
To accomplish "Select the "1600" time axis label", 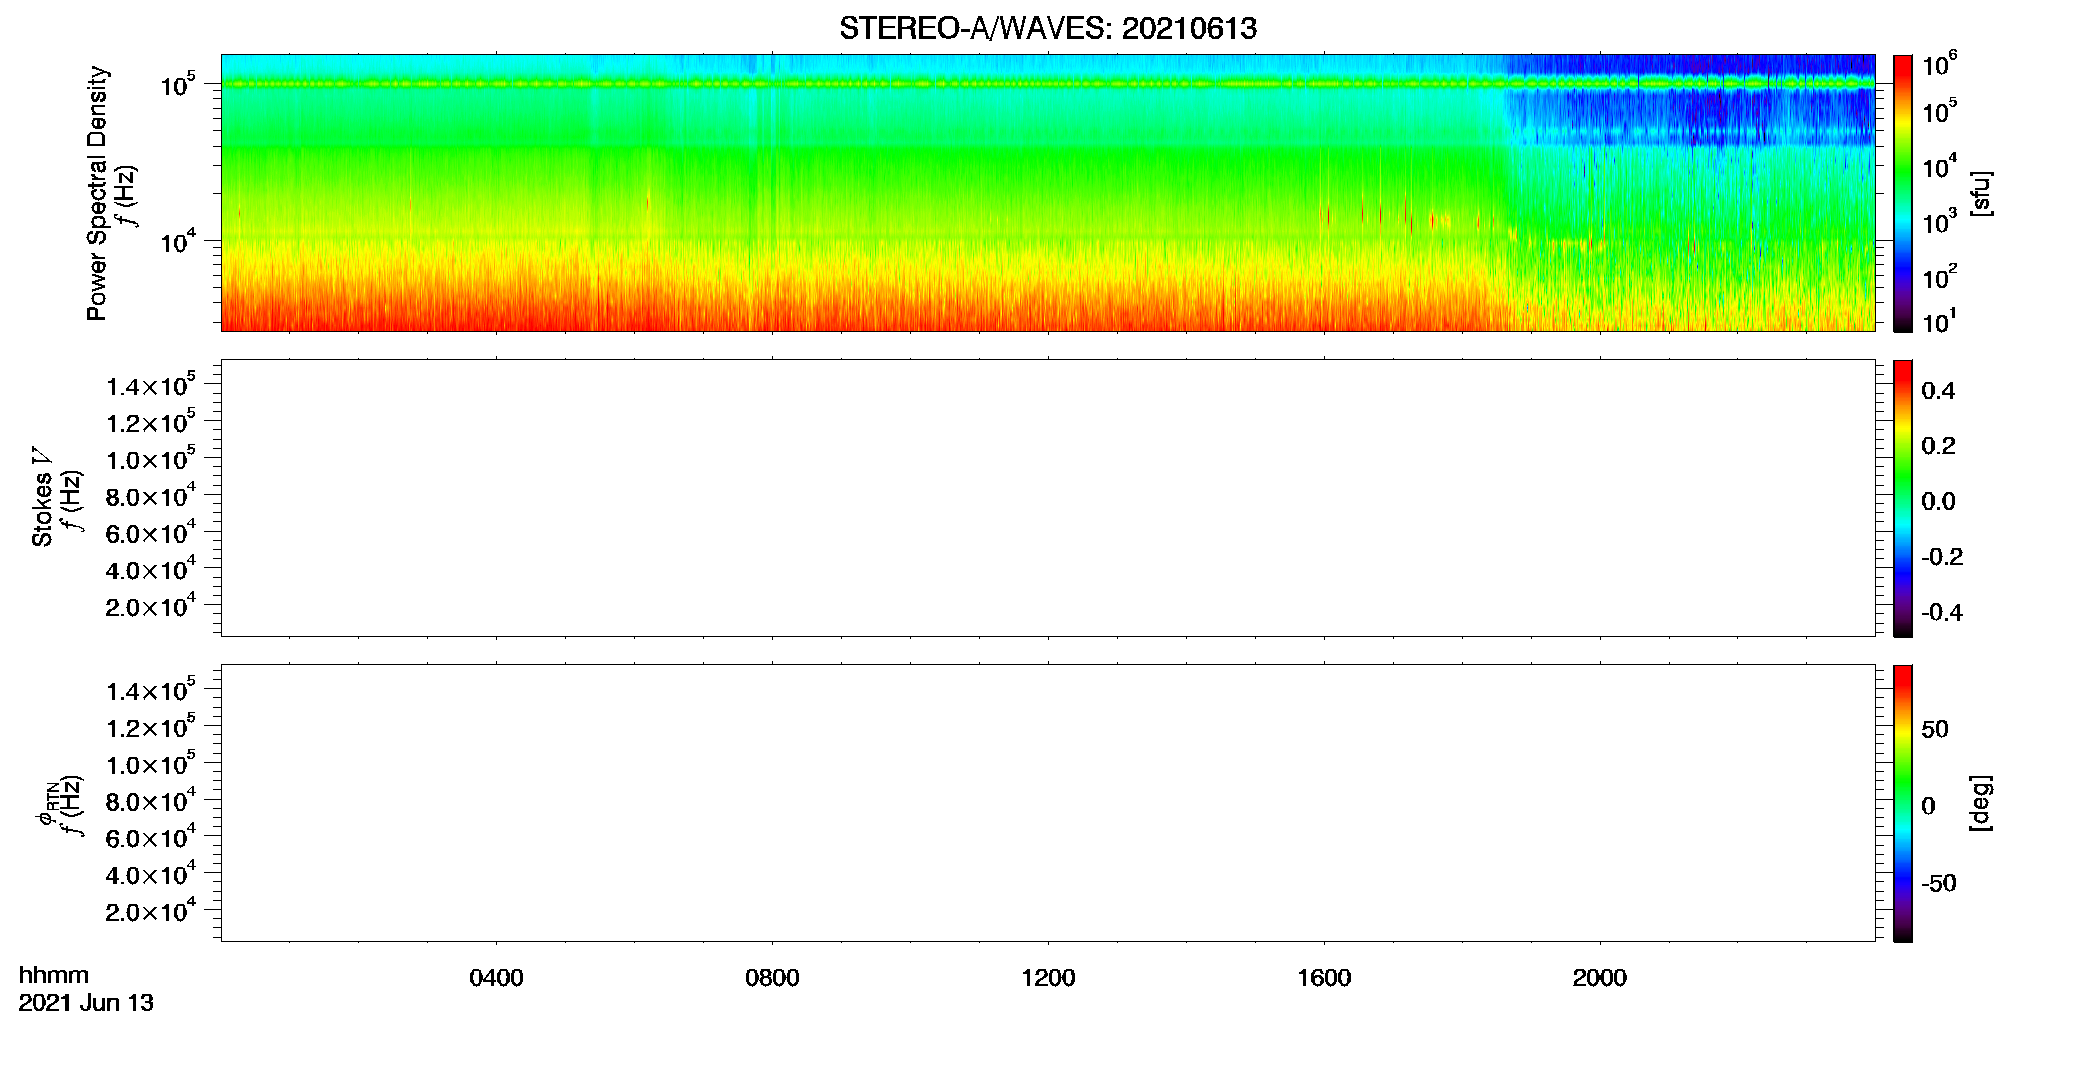I will [1324, 978].
